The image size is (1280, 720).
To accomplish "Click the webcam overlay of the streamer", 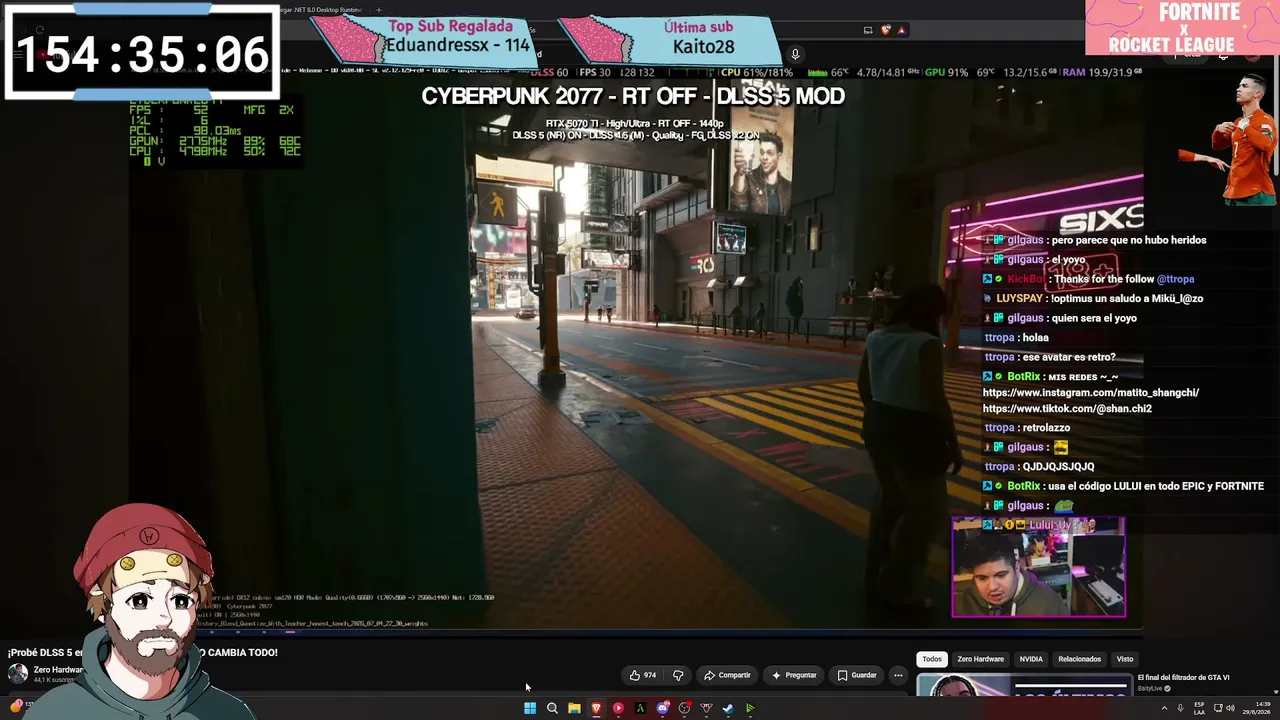I will pos(1038,567).
